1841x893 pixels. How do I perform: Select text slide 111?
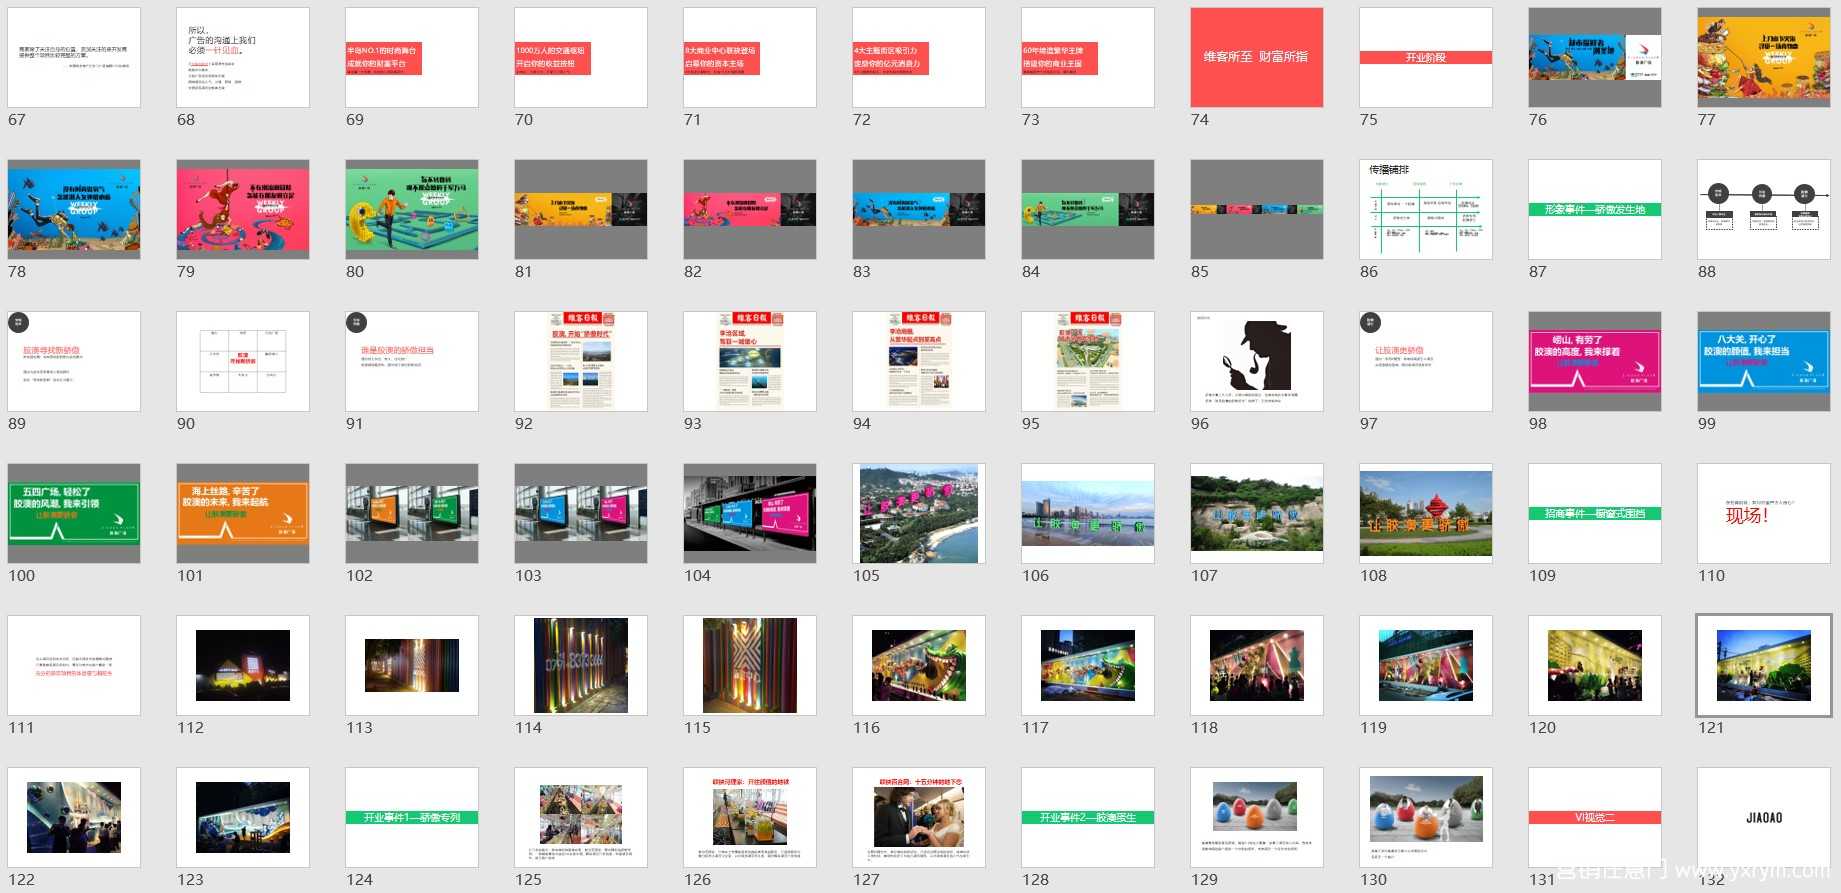pyautogui.click(x=74, y=665)
